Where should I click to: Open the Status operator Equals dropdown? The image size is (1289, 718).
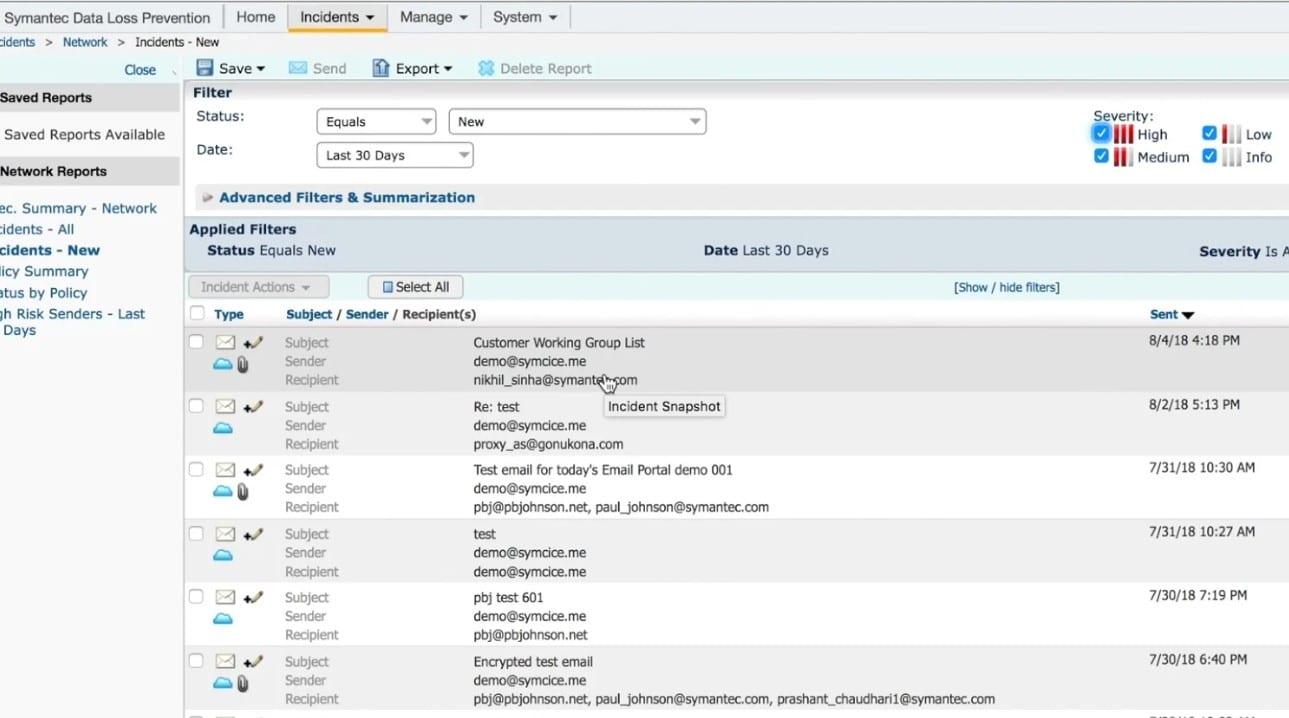(x=376, y=122)
